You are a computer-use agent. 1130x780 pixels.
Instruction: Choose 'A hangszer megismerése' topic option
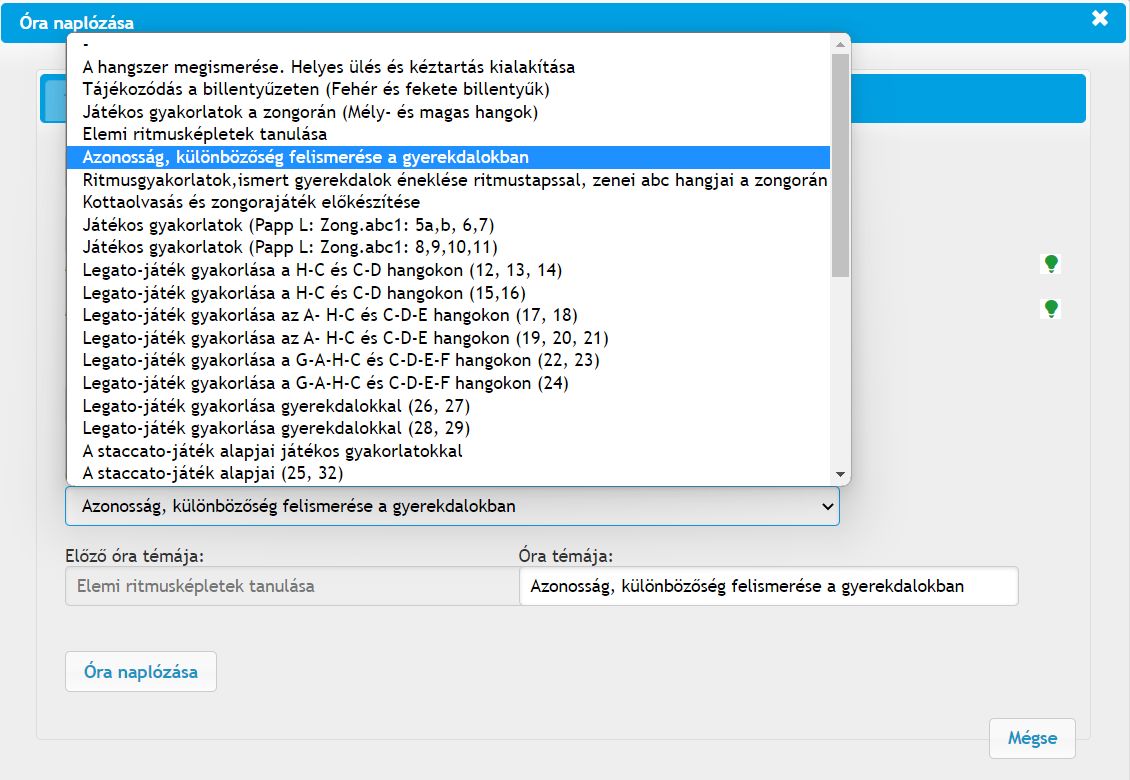pos(328,67)
